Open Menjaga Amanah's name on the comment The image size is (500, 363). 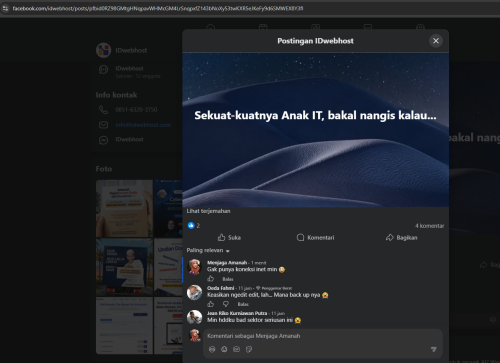pos(227,263)
